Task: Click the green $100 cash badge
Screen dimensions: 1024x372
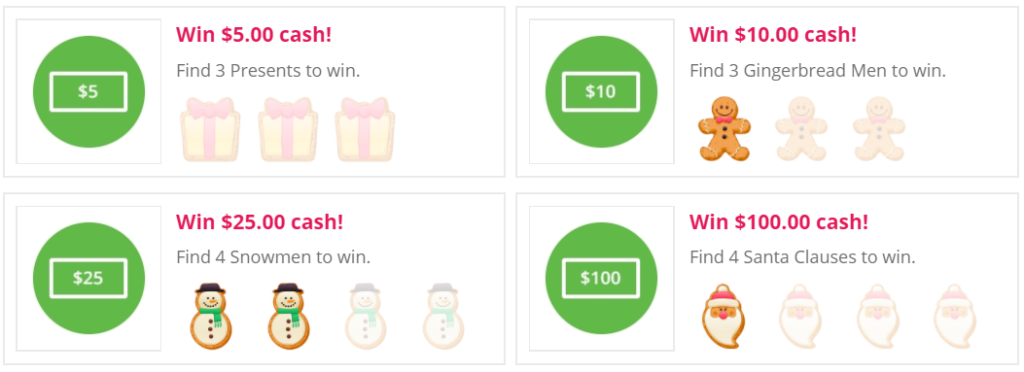Action: pyautogui.click(x=601, y=278)
